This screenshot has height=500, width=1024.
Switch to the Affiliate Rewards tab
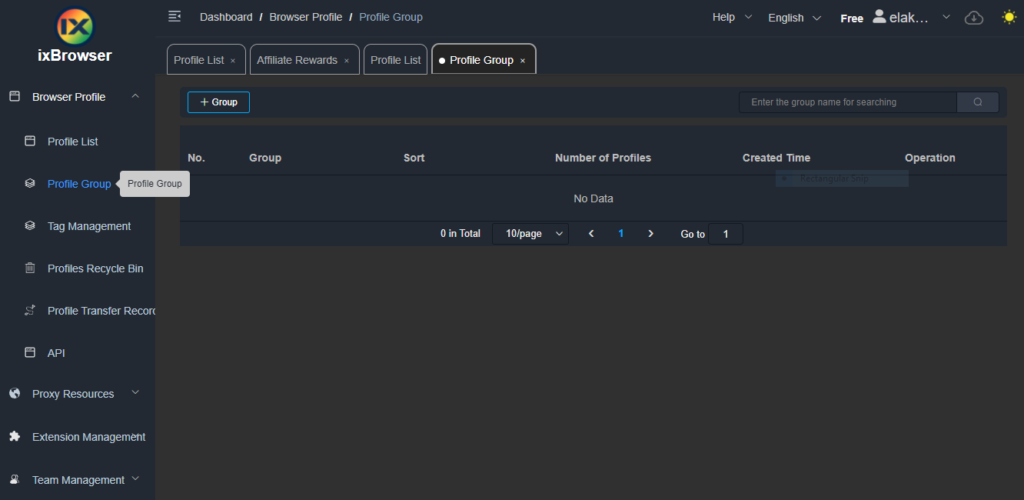point(296,60)
